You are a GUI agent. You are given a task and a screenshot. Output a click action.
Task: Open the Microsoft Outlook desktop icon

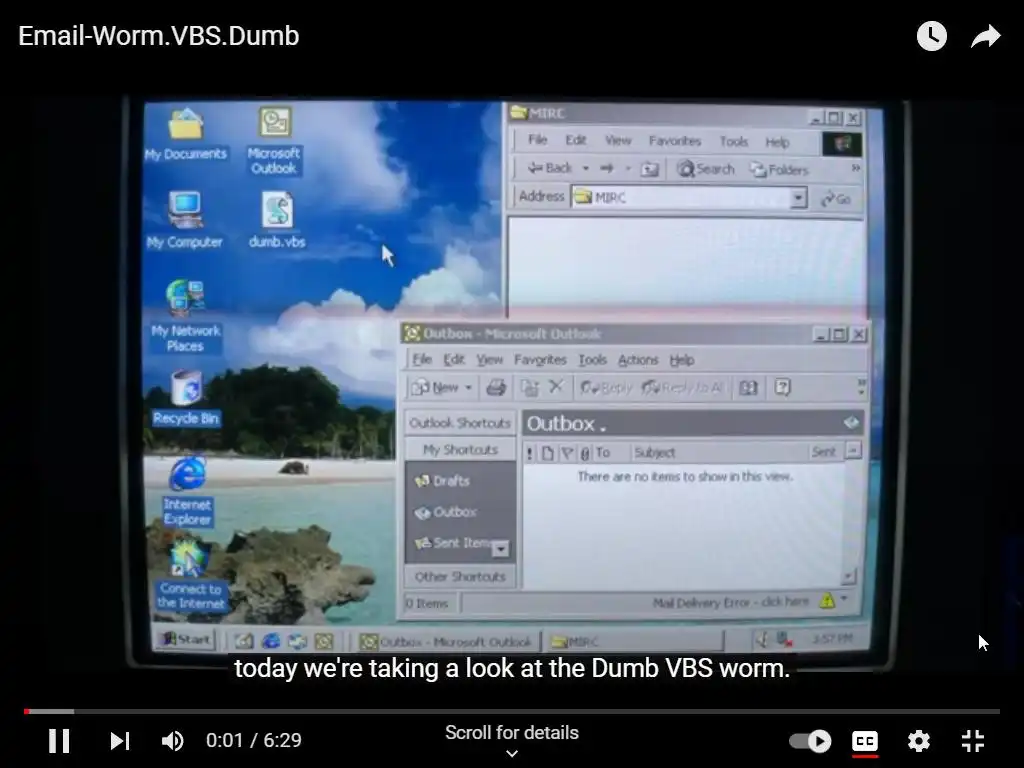coord(274,140)
